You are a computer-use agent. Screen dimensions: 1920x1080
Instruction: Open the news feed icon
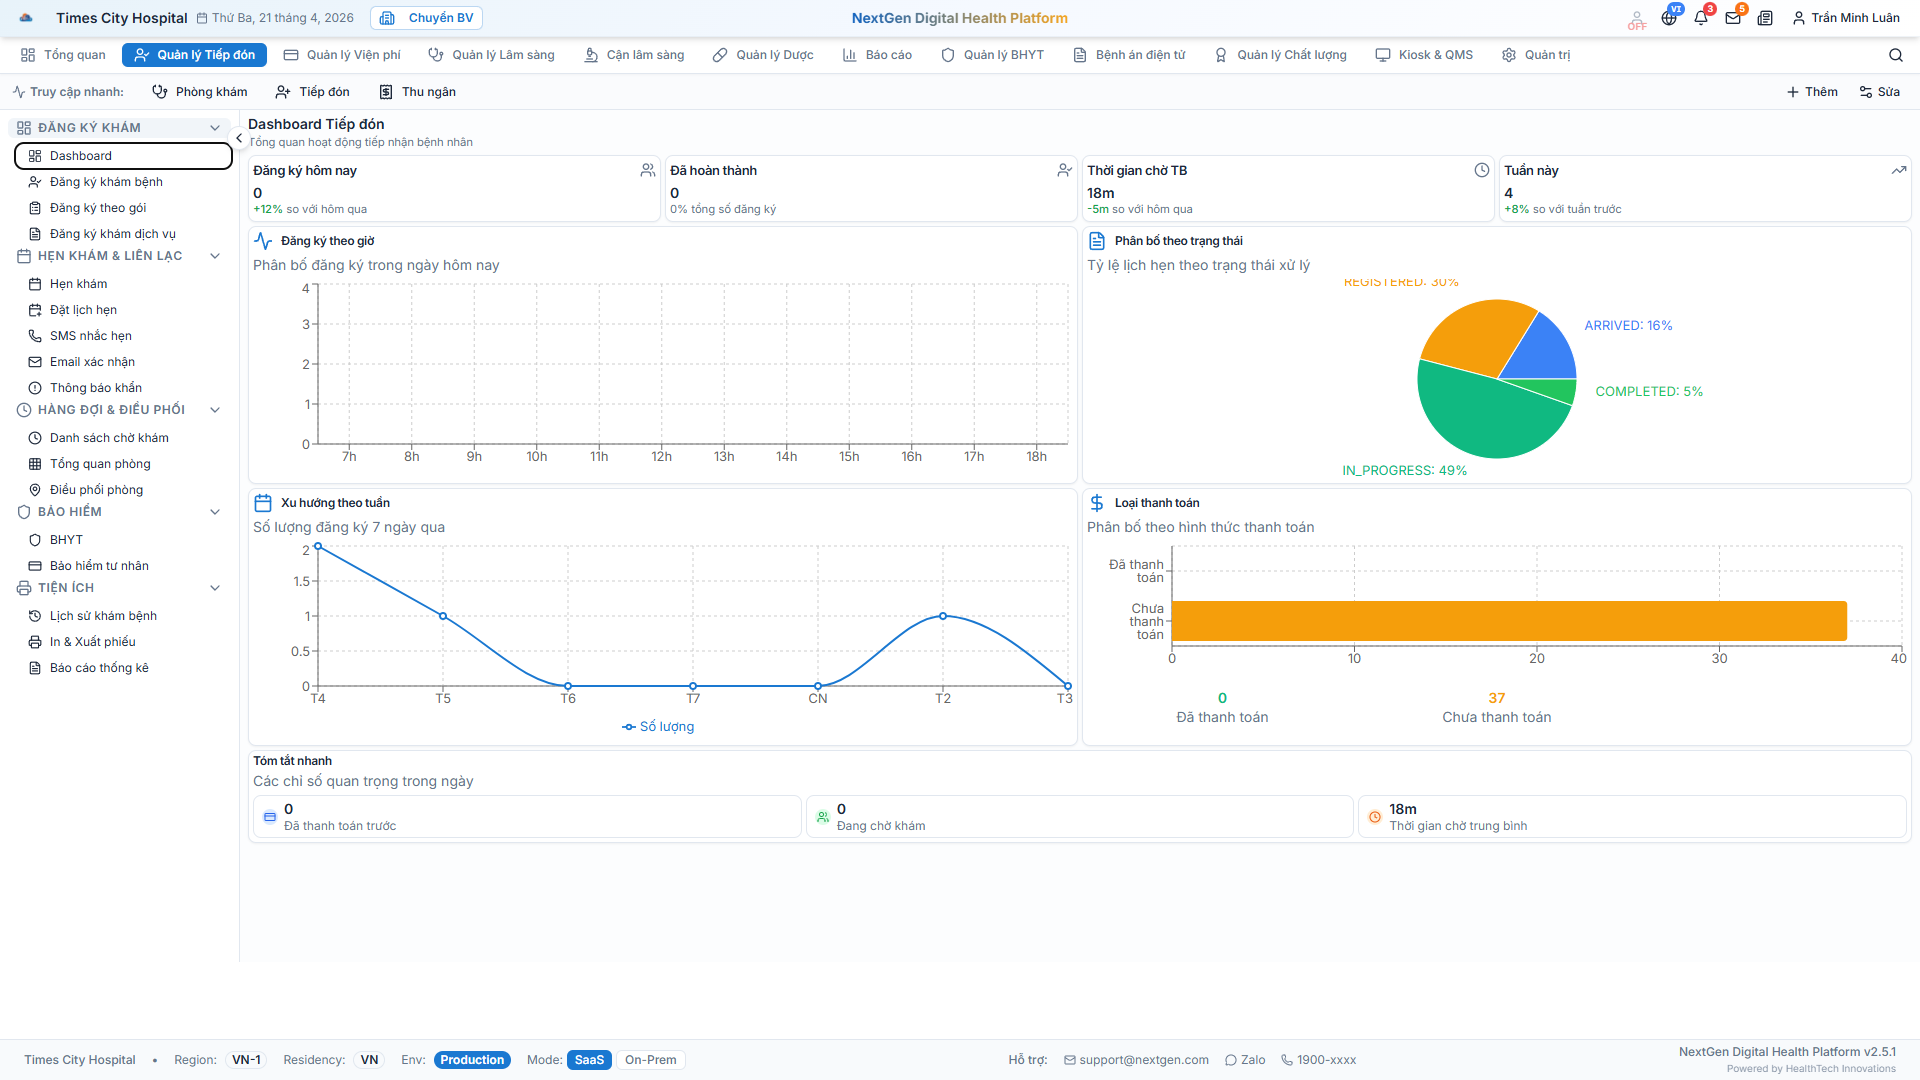[x=1765, y=18]
